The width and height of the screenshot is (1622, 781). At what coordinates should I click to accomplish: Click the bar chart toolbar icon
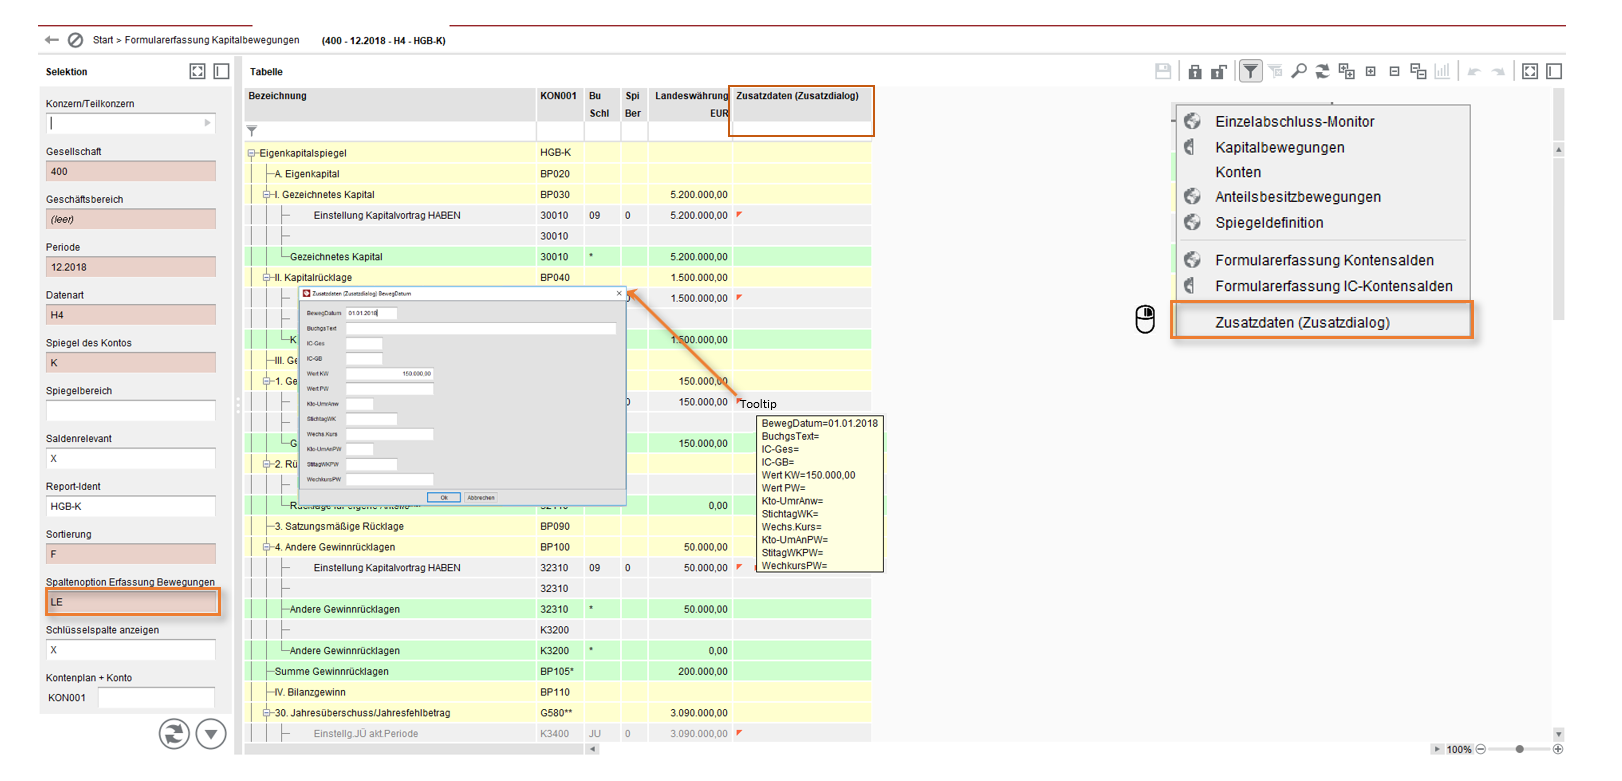1442,71
